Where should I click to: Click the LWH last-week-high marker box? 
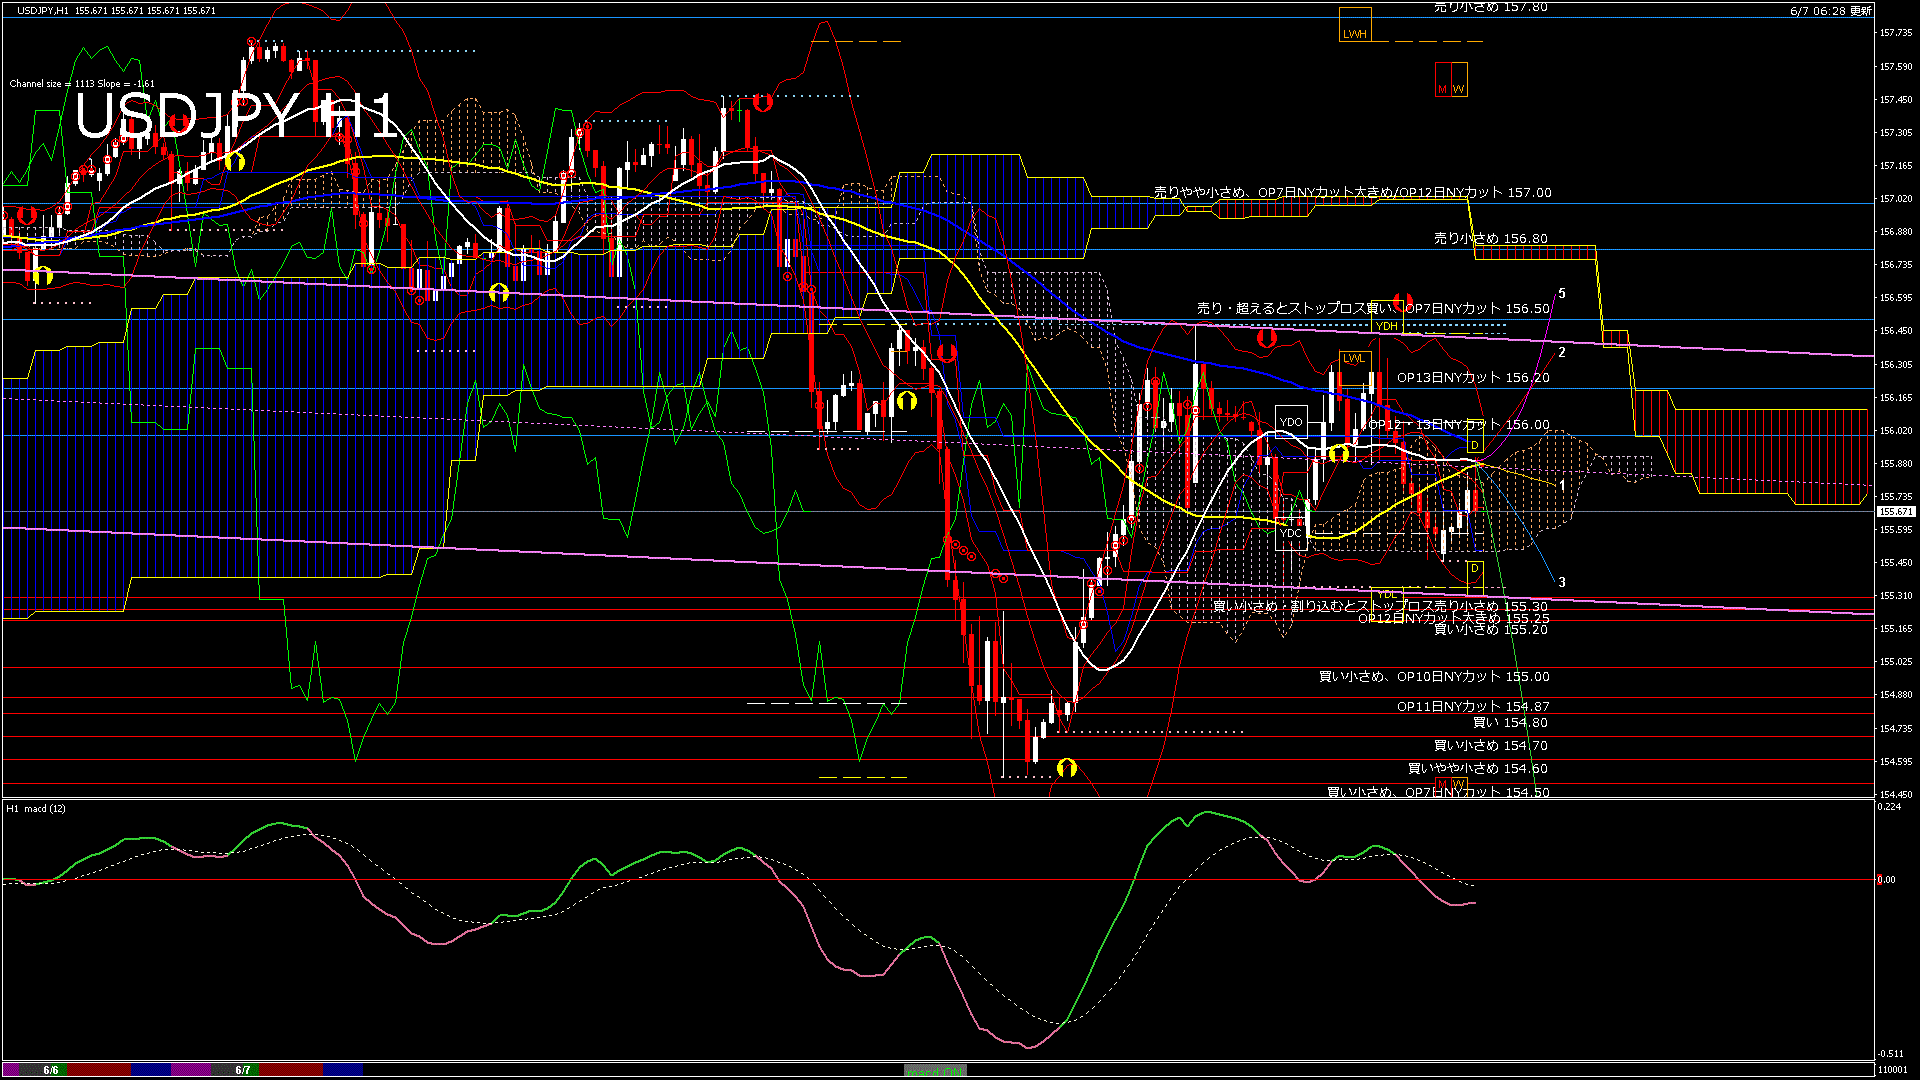(x=1355, y=25)
